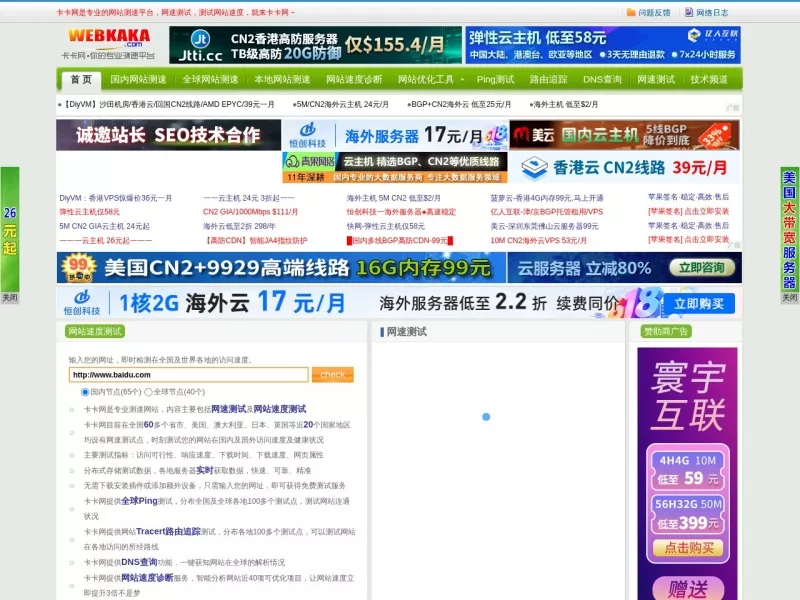
Task: Click the 诚邀站长 SEO技术合作 banner
Action: [168, 135]
